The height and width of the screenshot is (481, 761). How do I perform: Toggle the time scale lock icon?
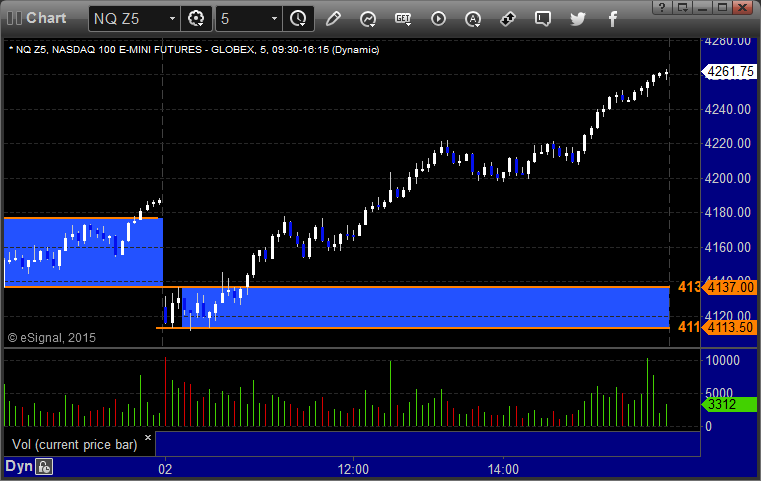(x=44, y=467)
